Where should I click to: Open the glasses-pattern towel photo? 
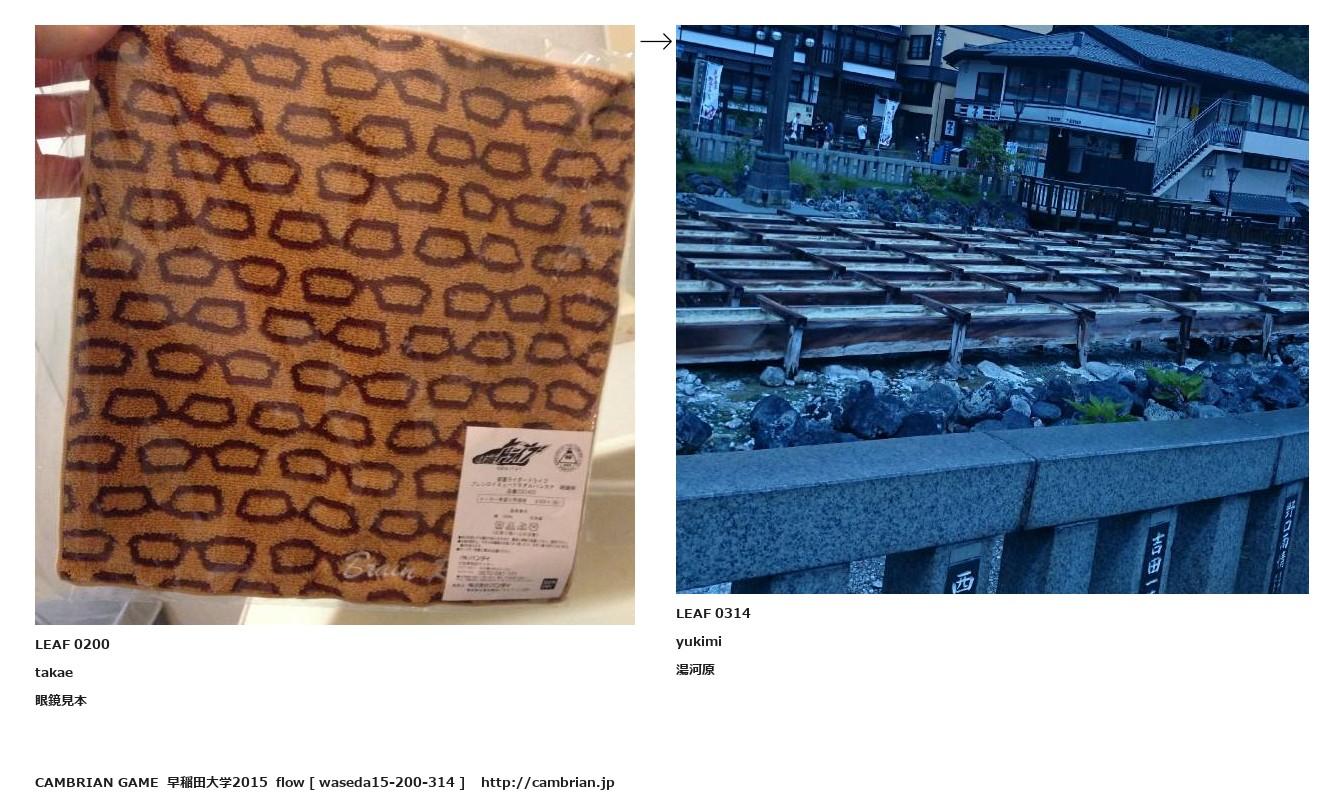(x=335, y=325)
